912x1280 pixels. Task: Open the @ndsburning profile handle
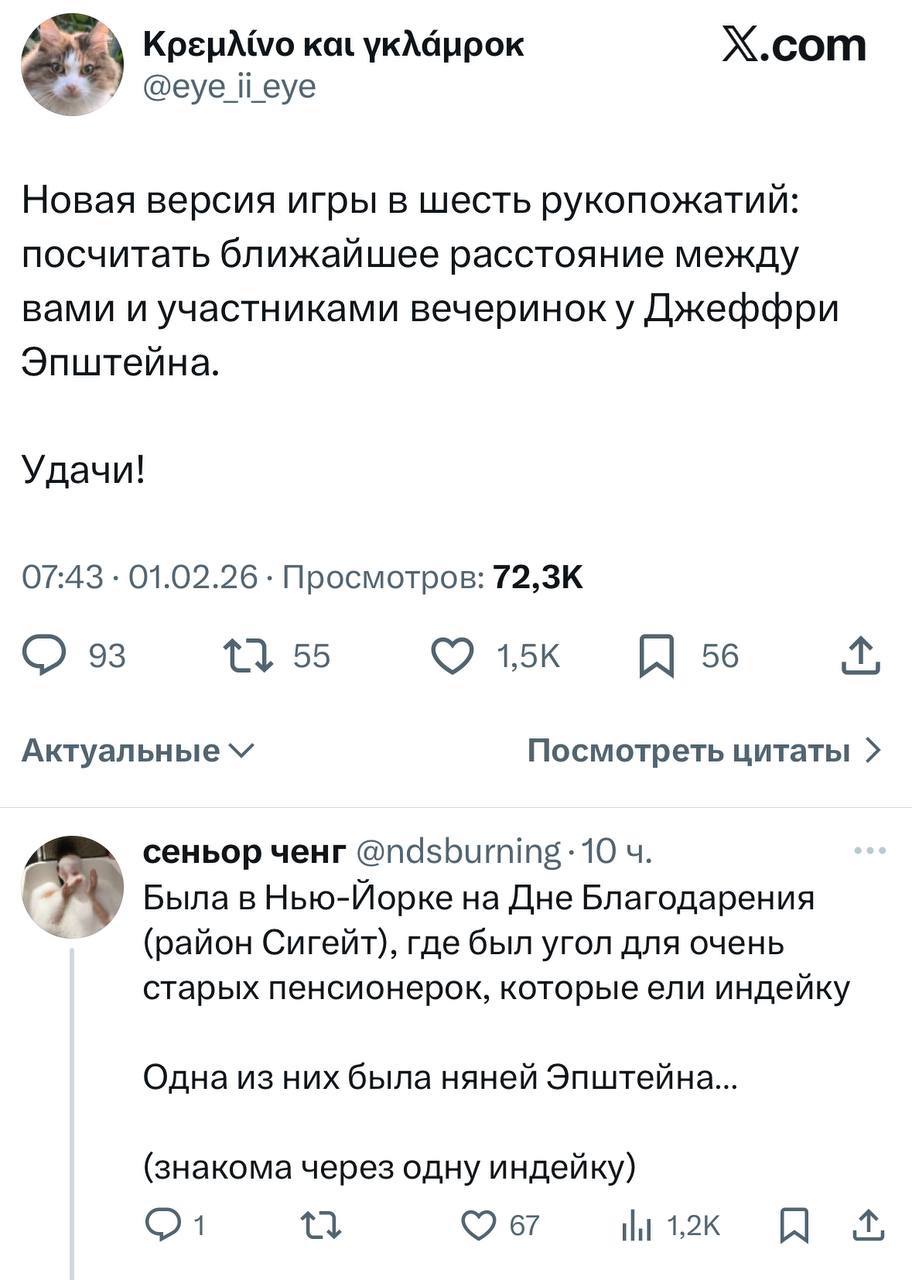458,851
